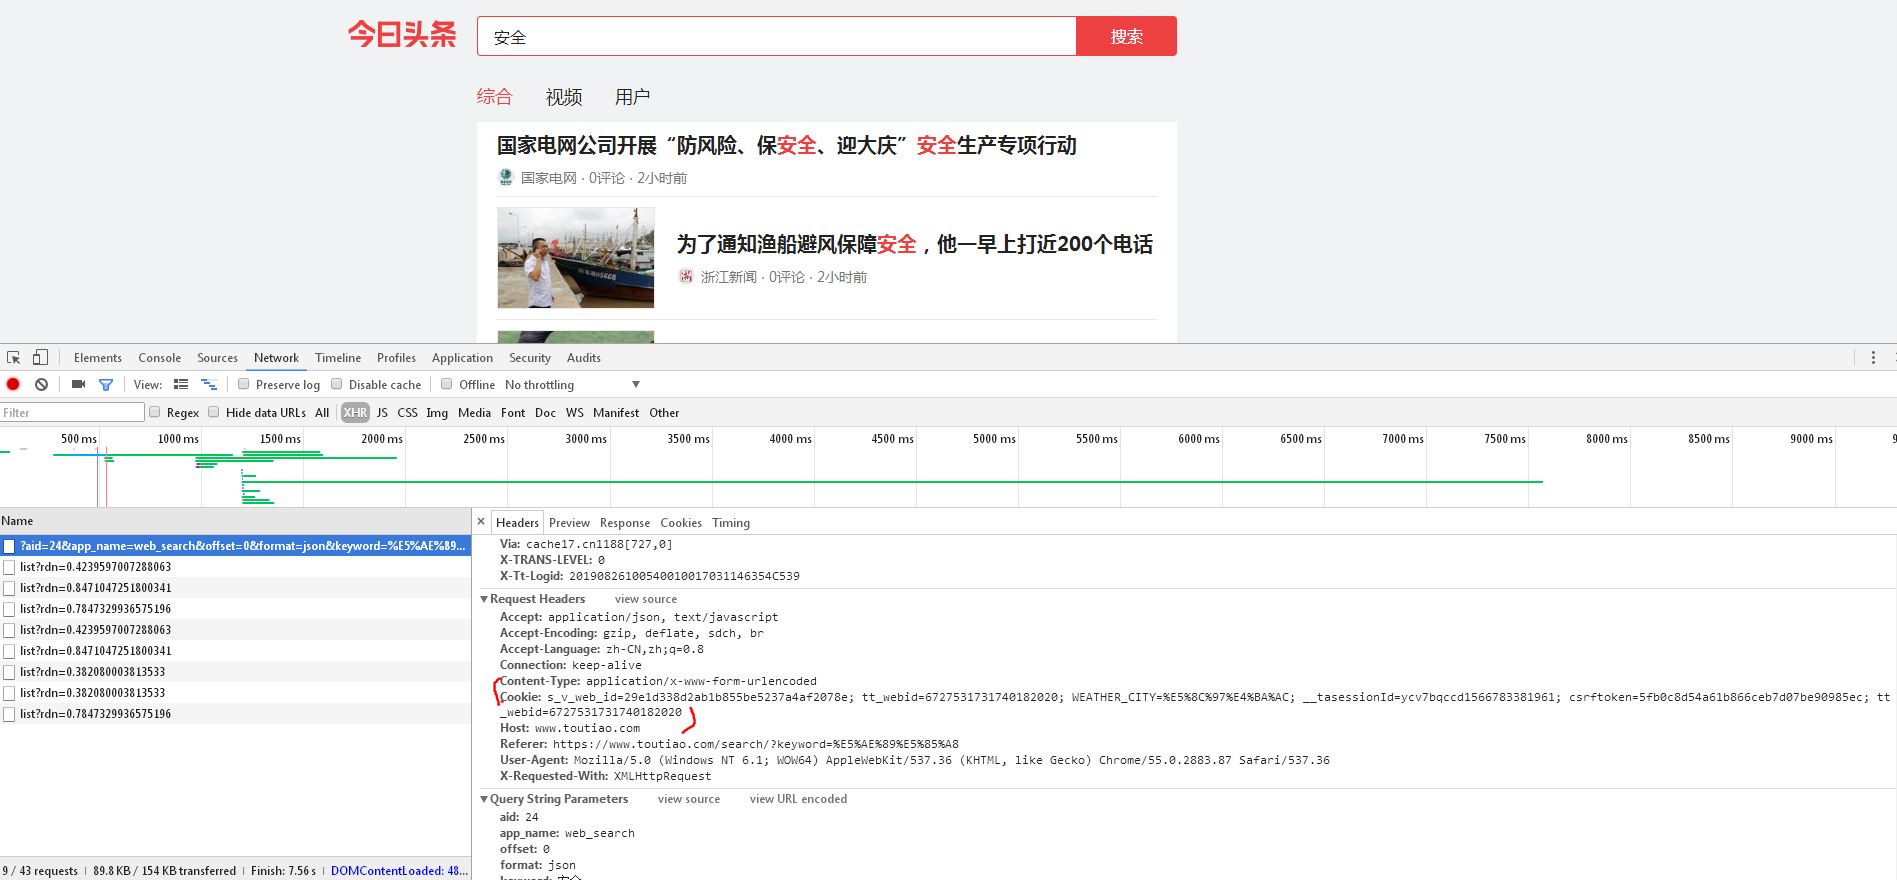Focus the network Filter text box

point(72,412)
